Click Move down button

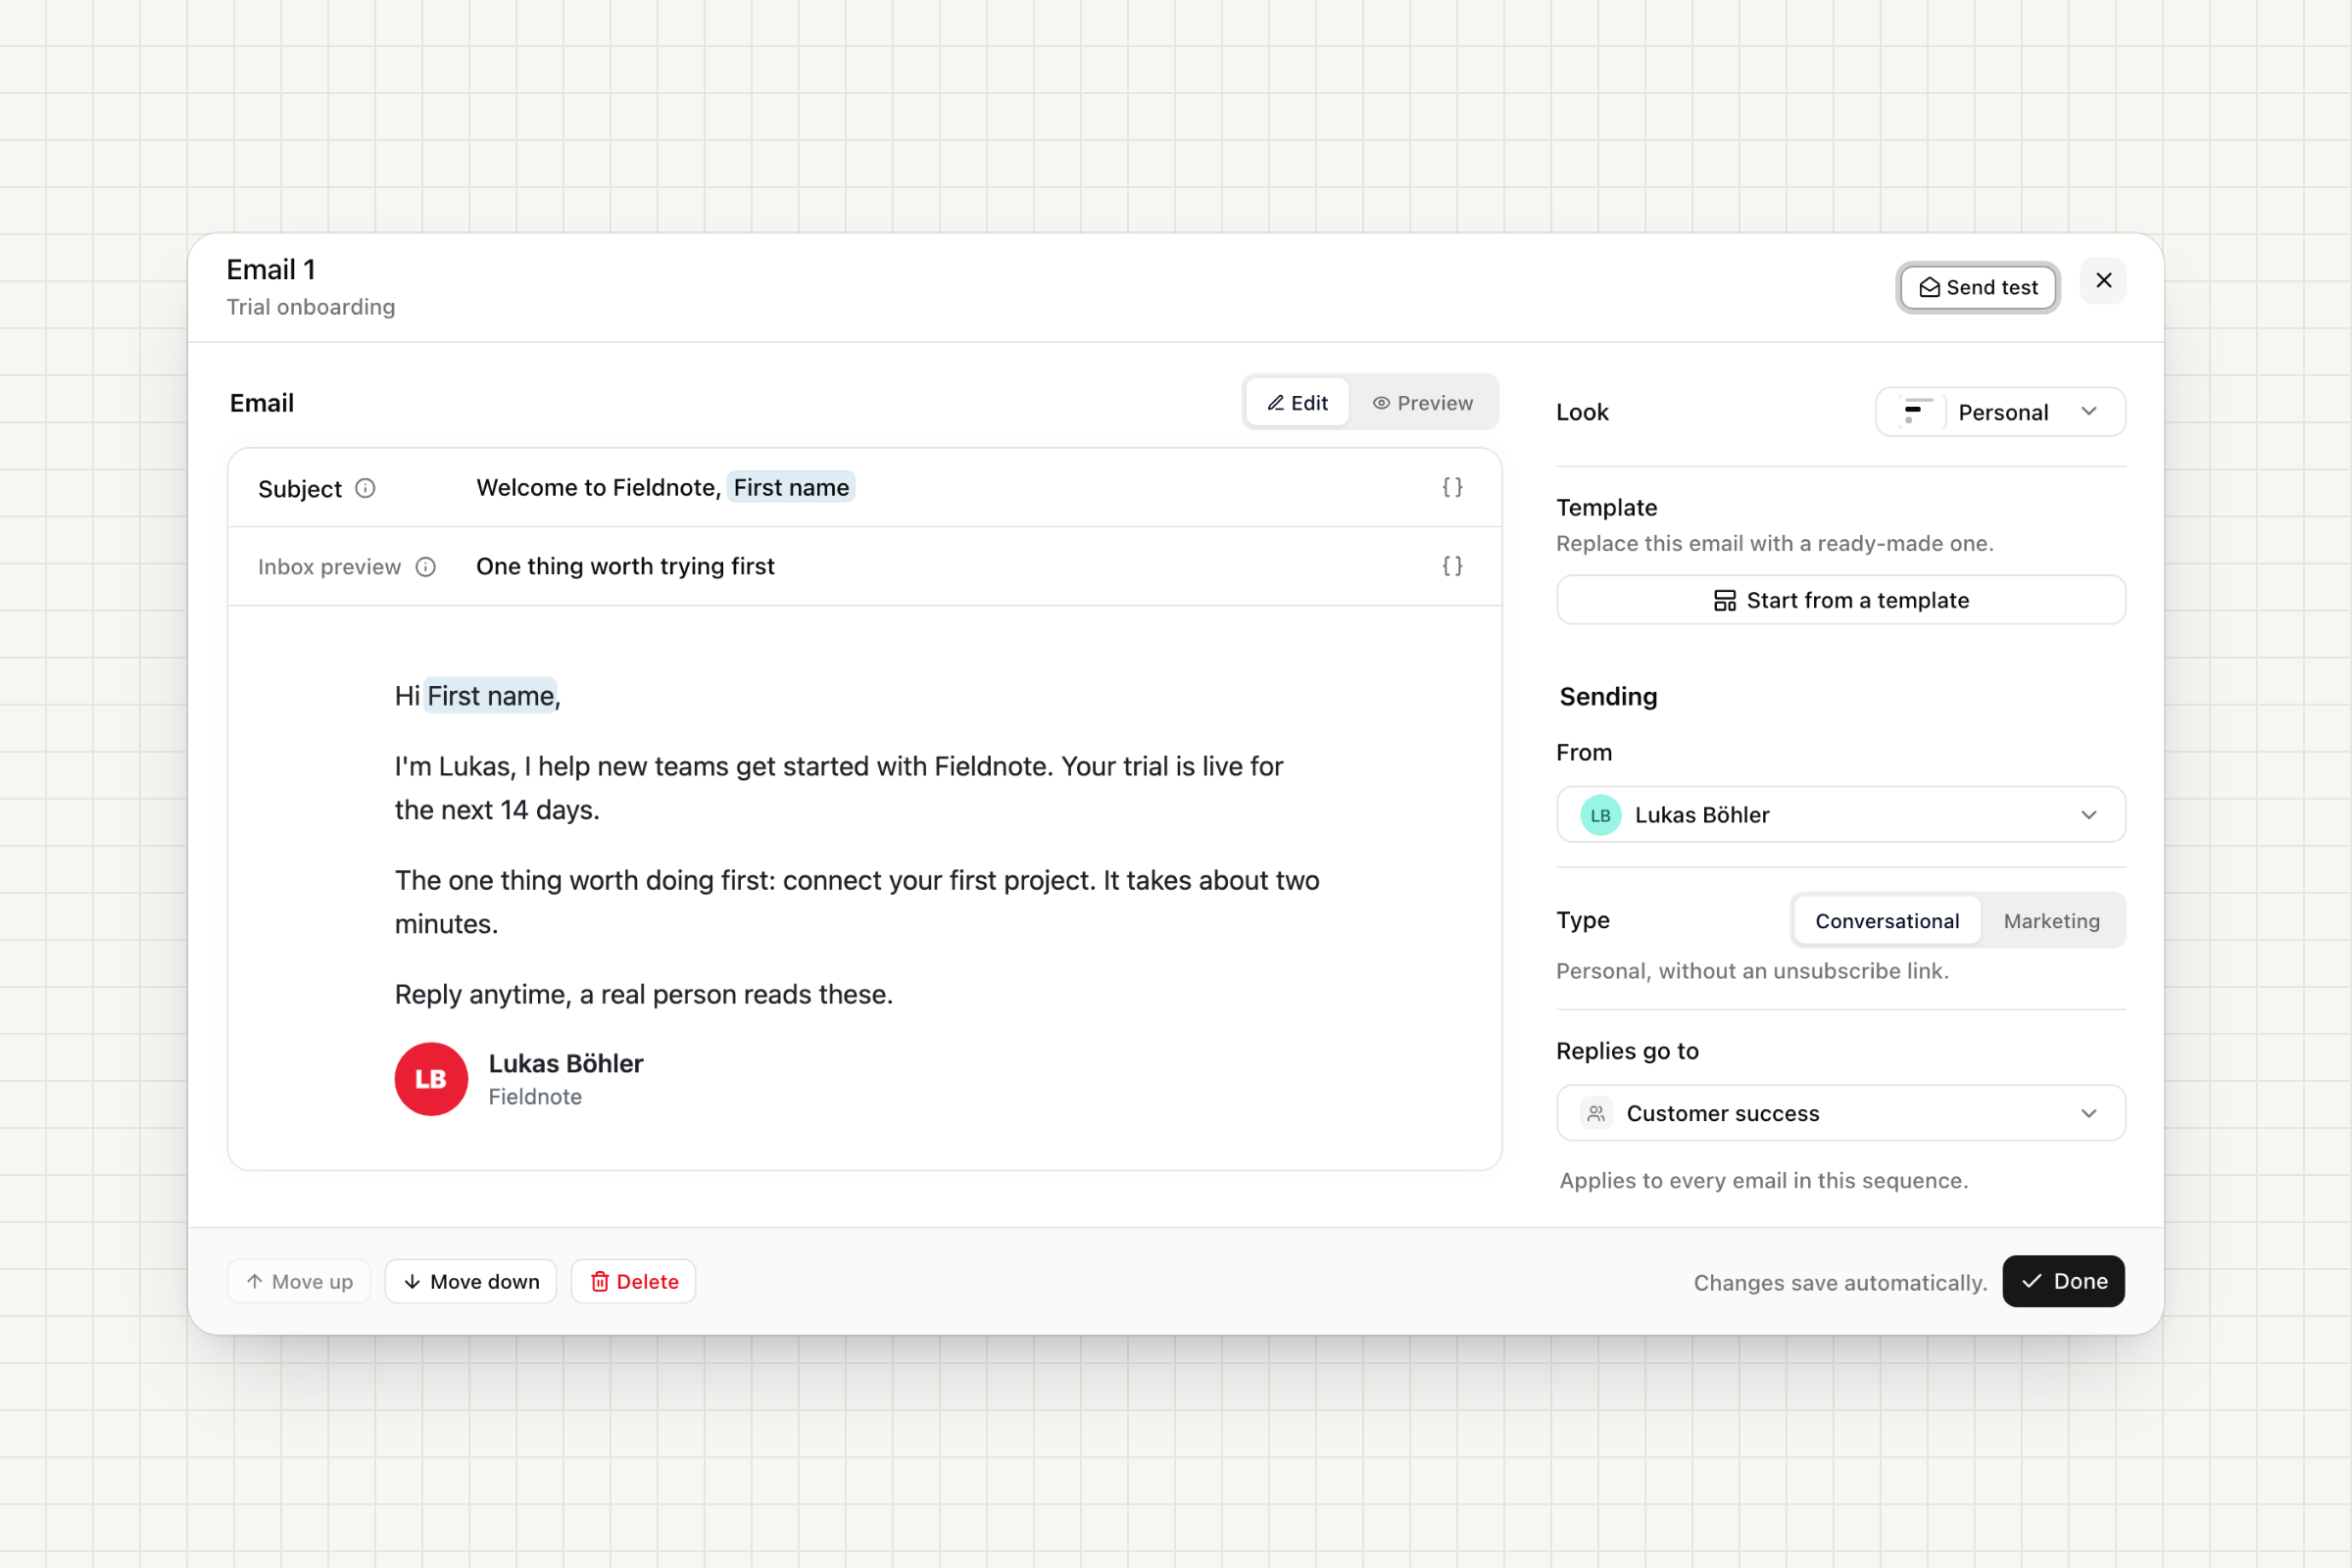pyautogui.click(x=471, y=1281)
